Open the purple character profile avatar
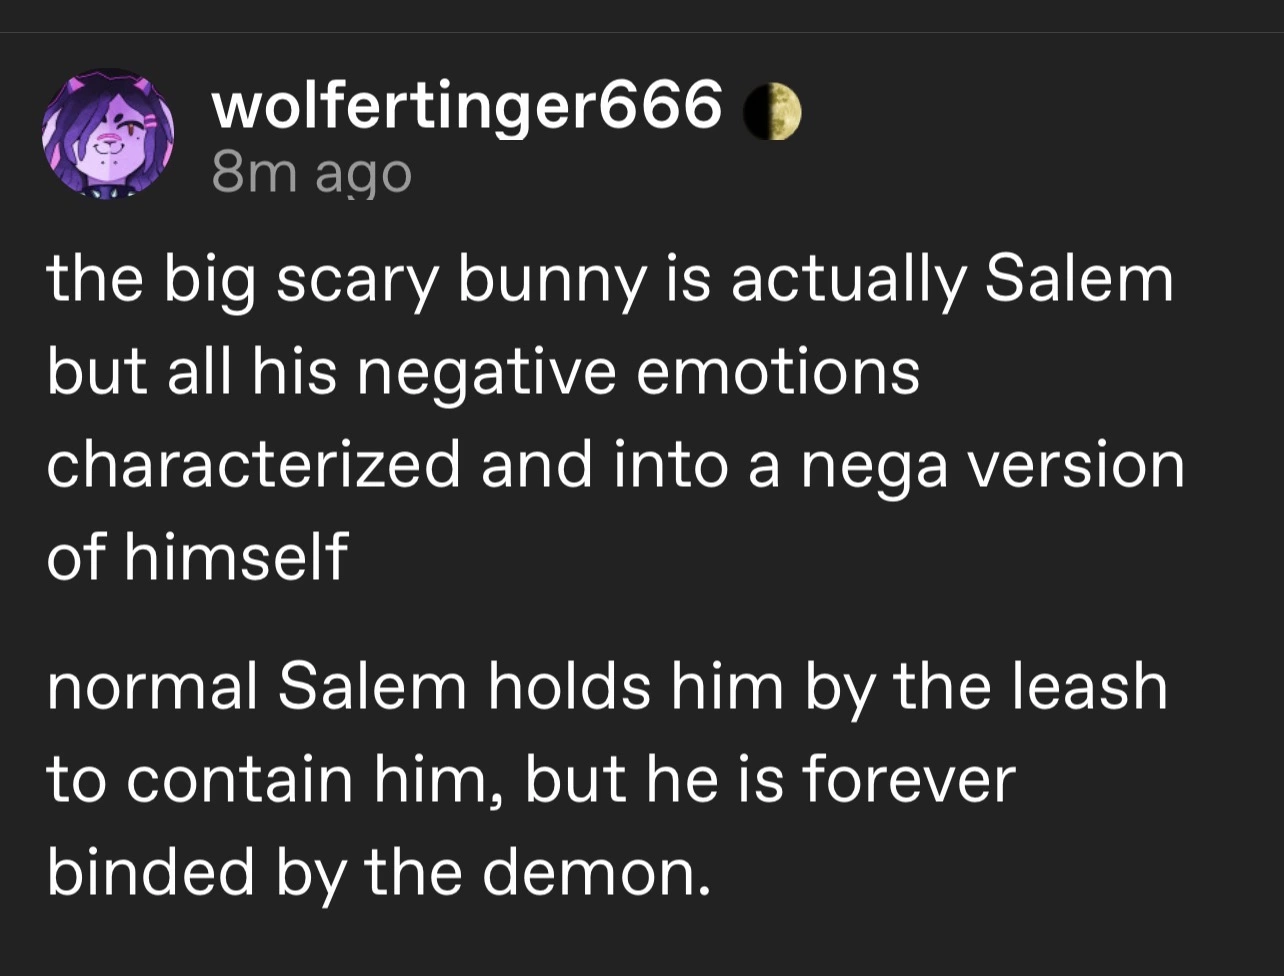The height and width of the screenshot is (976, 1284). point(107,134)
